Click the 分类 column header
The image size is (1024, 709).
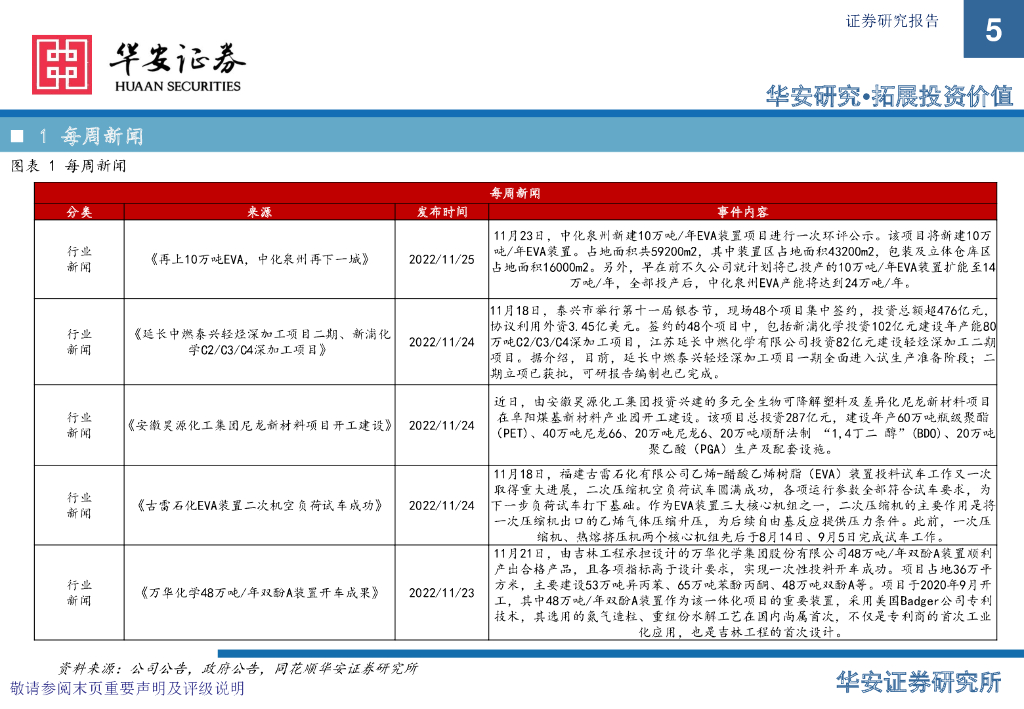[79, 212]
